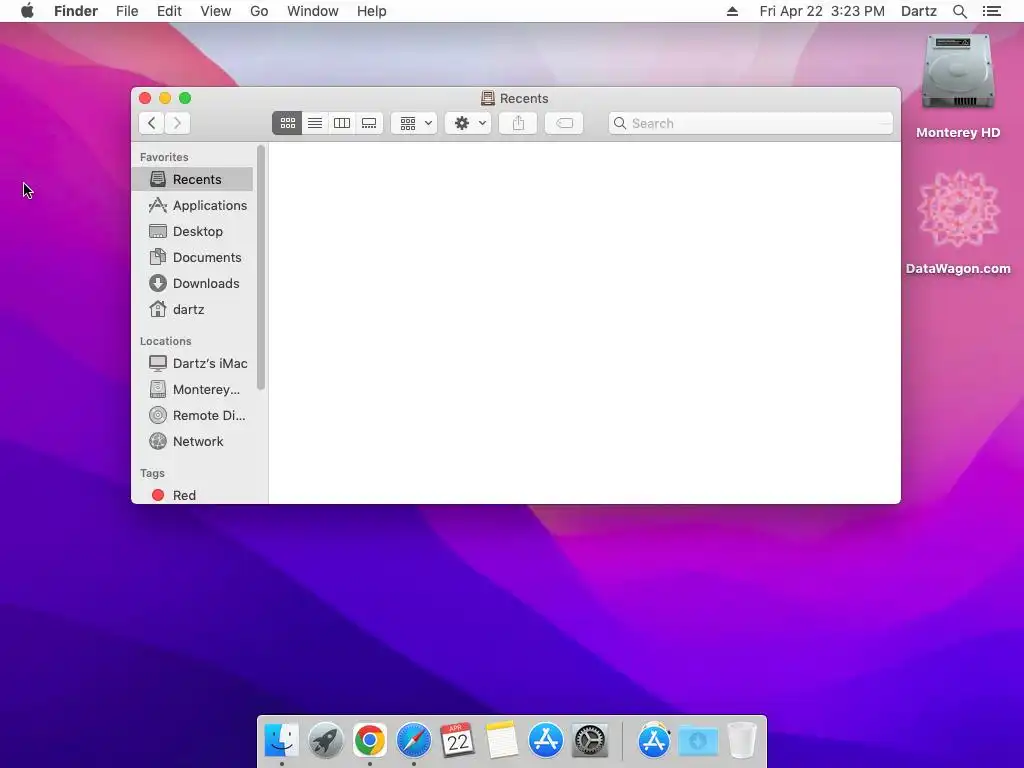
Task: Open the App Store icon beside Downloads
Action: point(654,741)
